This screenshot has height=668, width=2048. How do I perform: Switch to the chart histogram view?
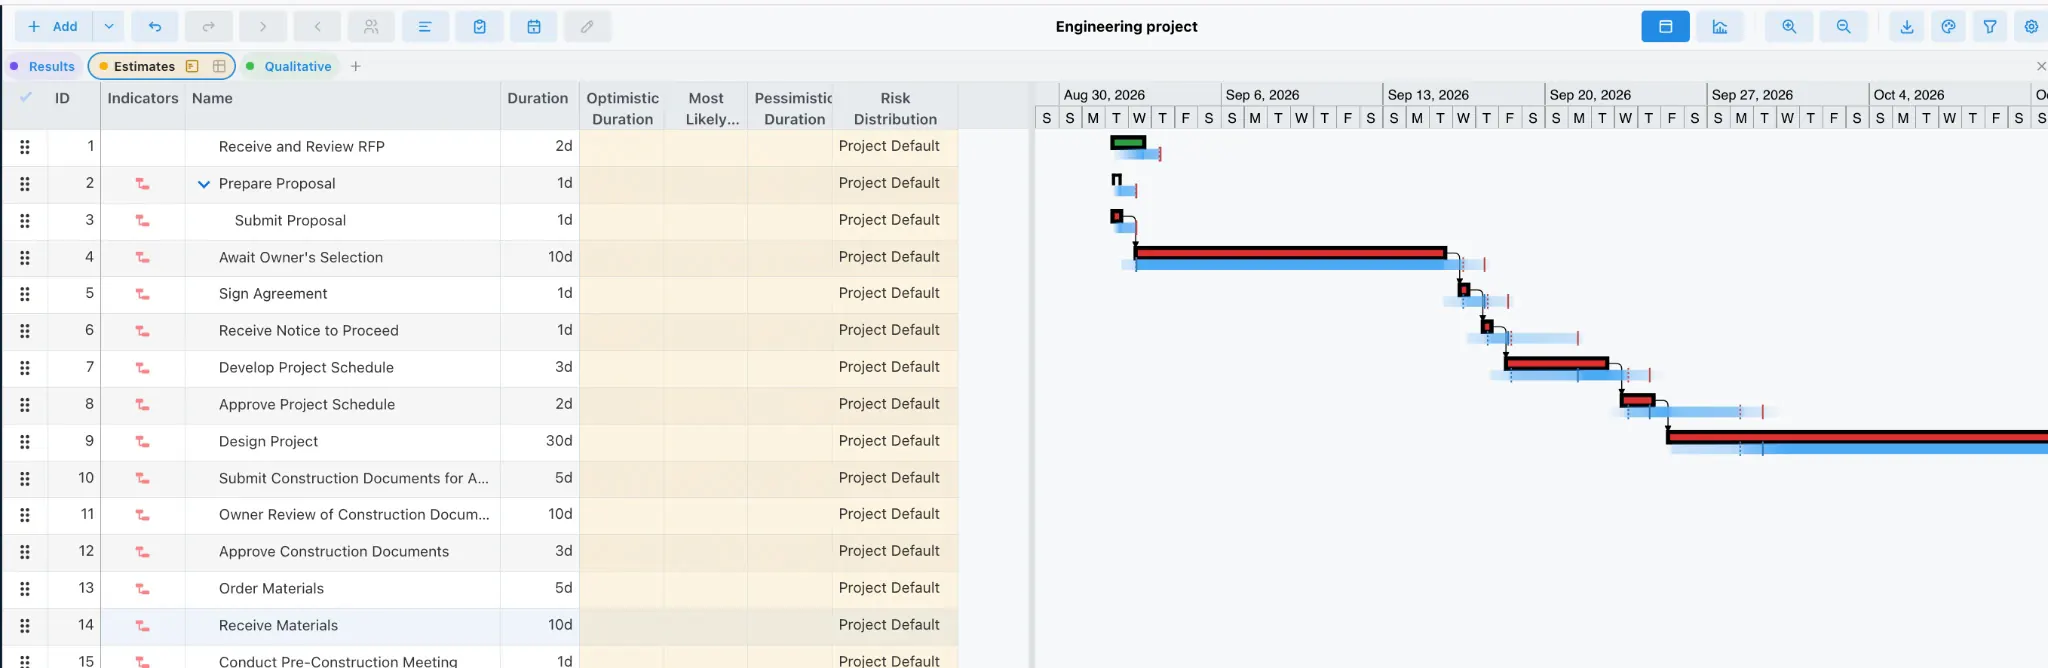coord(1720,27)
